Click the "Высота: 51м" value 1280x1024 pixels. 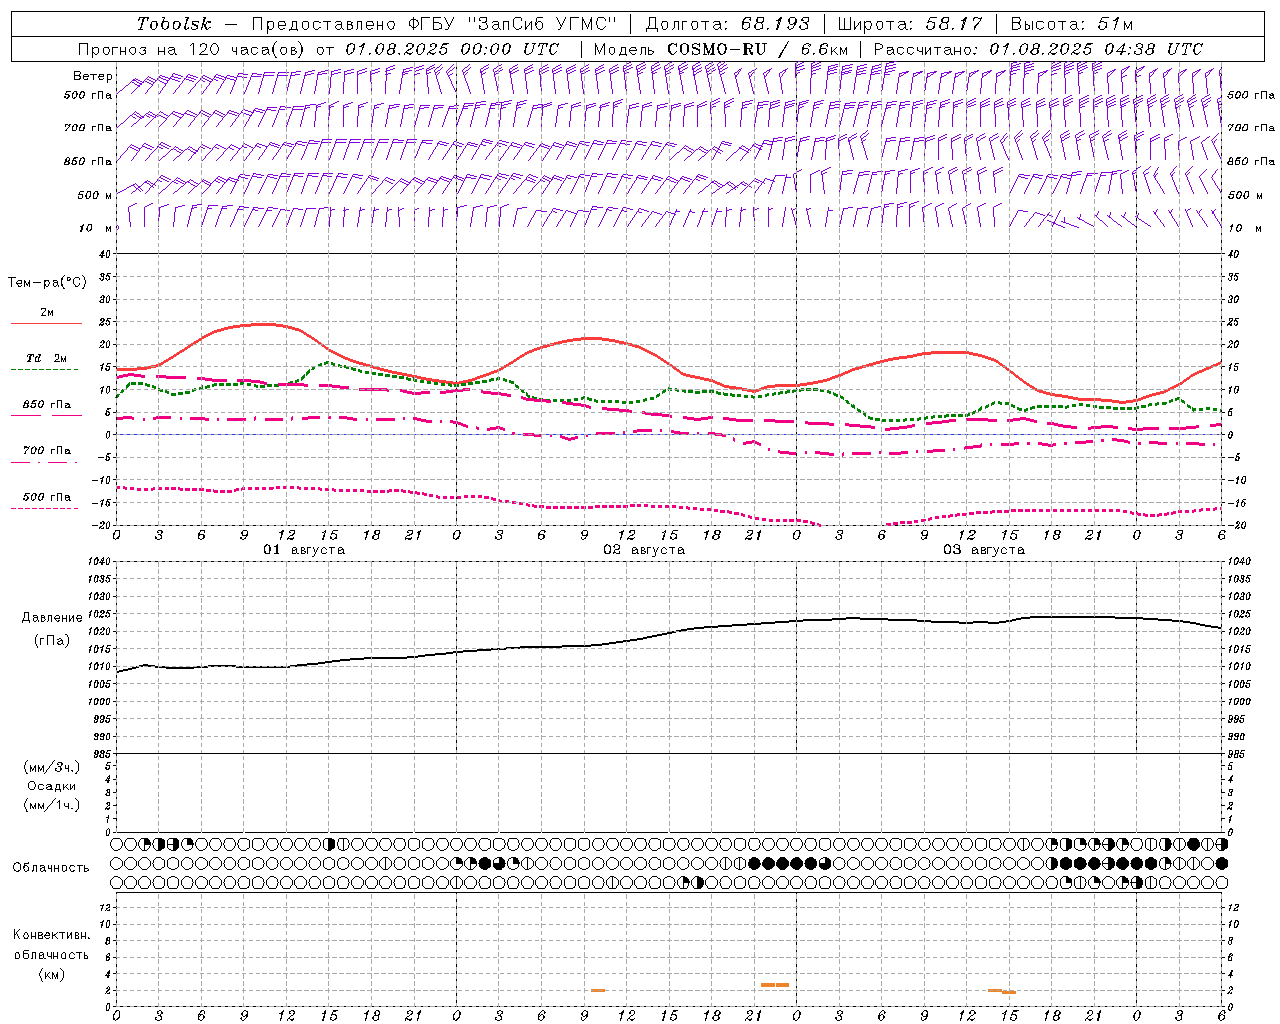pos(1072,24)
